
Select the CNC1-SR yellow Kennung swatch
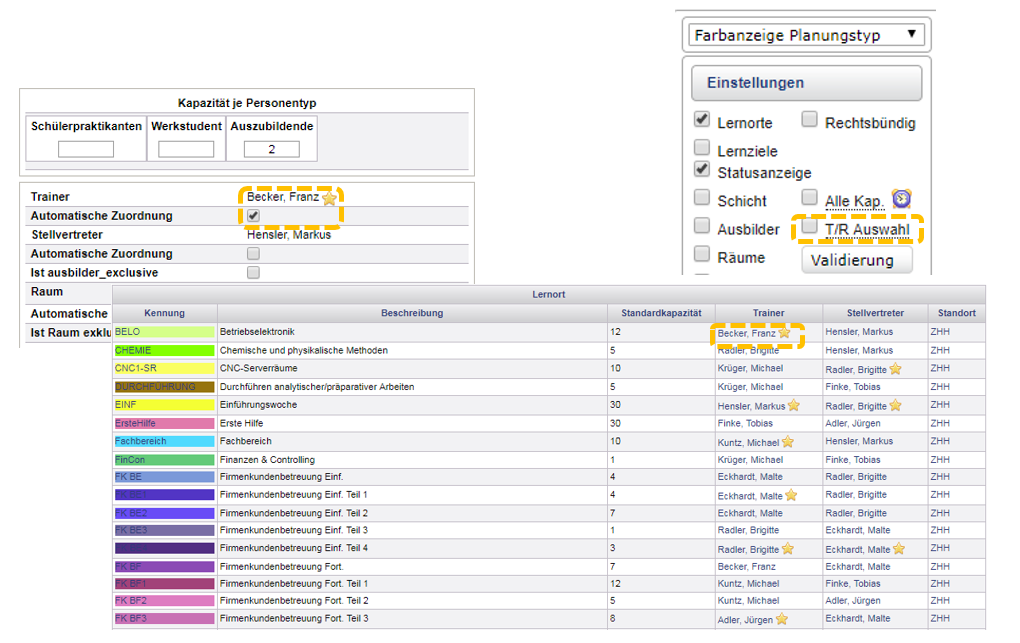pyautogui.click(x=164, y=368)
